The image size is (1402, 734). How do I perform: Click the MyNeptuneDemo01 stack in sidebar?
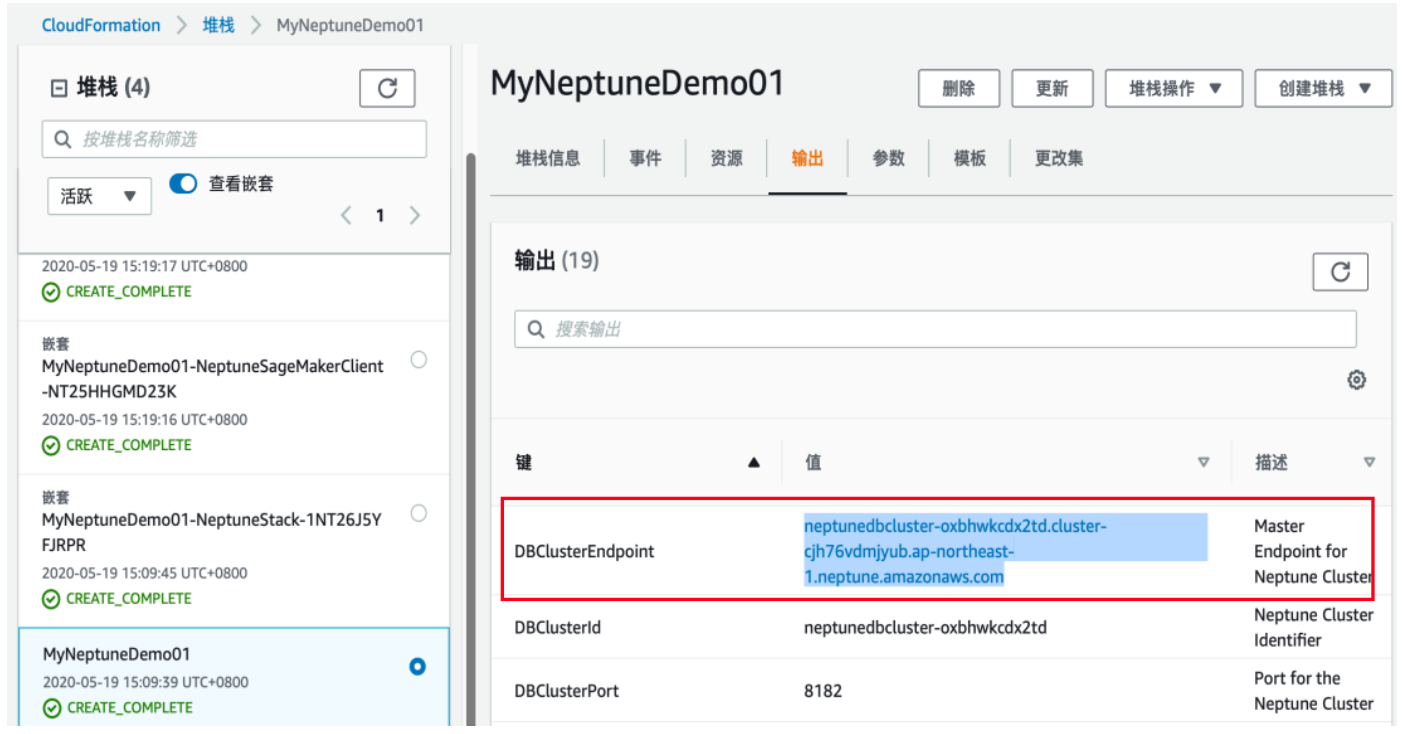pyautogui.click(x=116, y=655)
